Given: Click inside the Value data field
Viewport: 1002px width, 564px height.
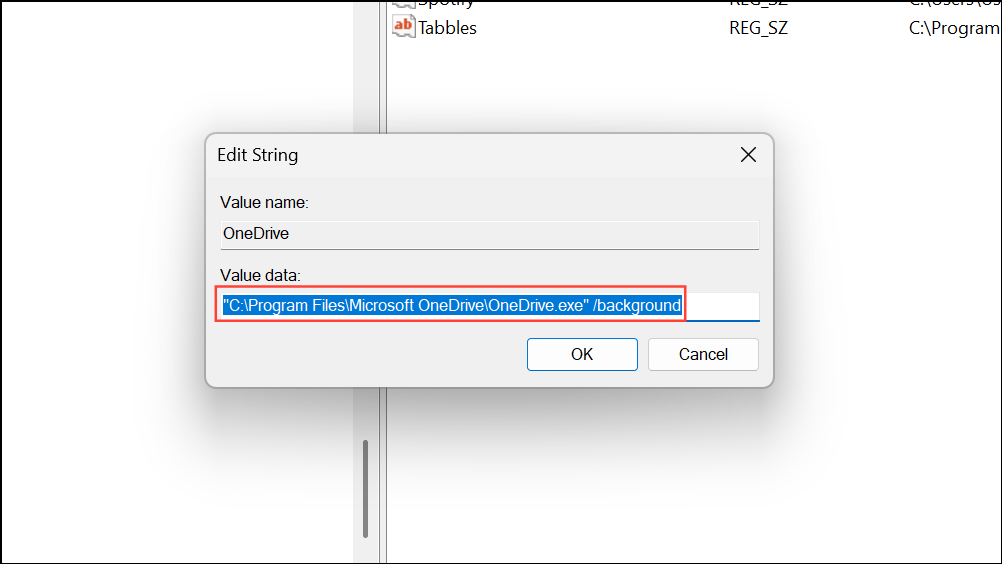Looking at the screenshot, I should coord(719,305).
